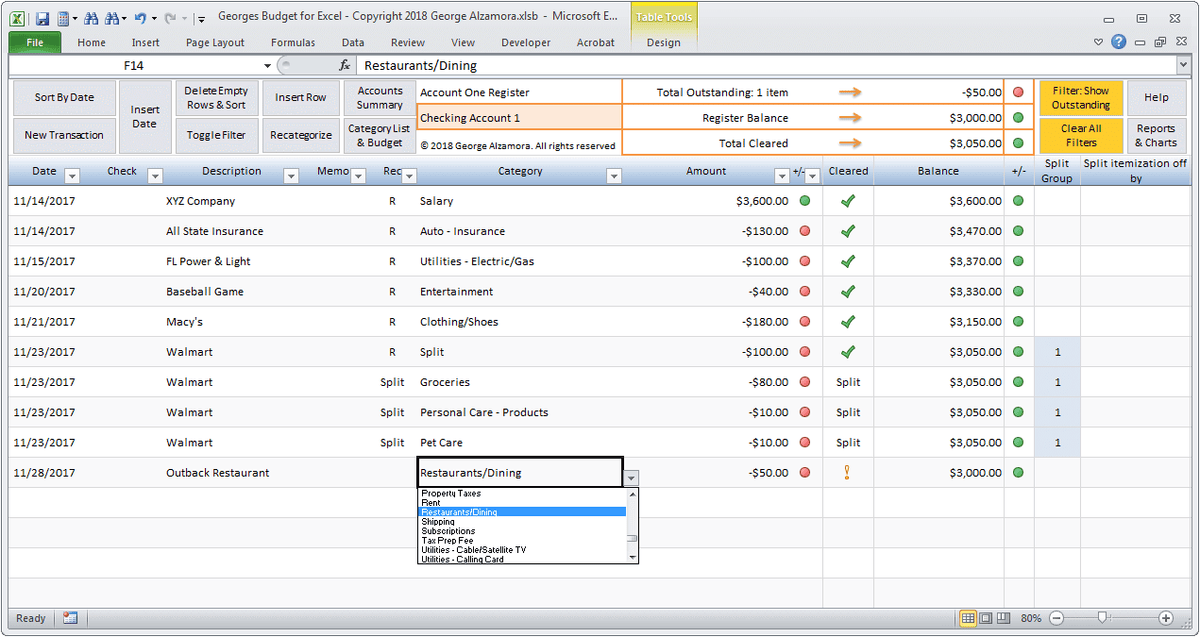
Task: Zoom out with the minus button
Action: (1056, 618)
